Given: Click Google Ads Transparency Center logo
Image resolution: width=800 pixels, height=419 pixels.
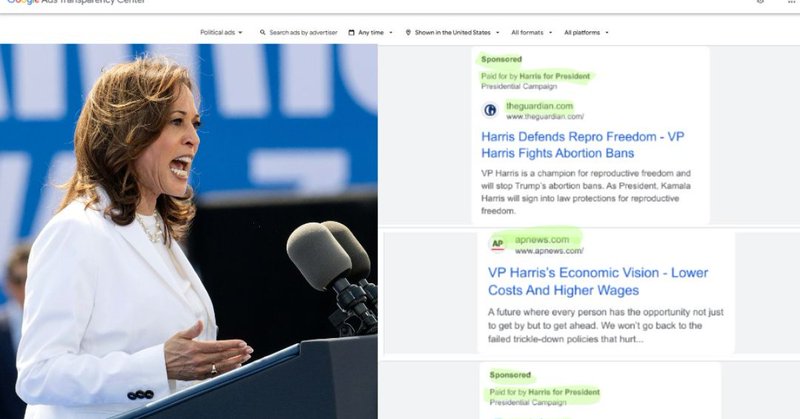Looking at the screenshot, I should (77, 2).
